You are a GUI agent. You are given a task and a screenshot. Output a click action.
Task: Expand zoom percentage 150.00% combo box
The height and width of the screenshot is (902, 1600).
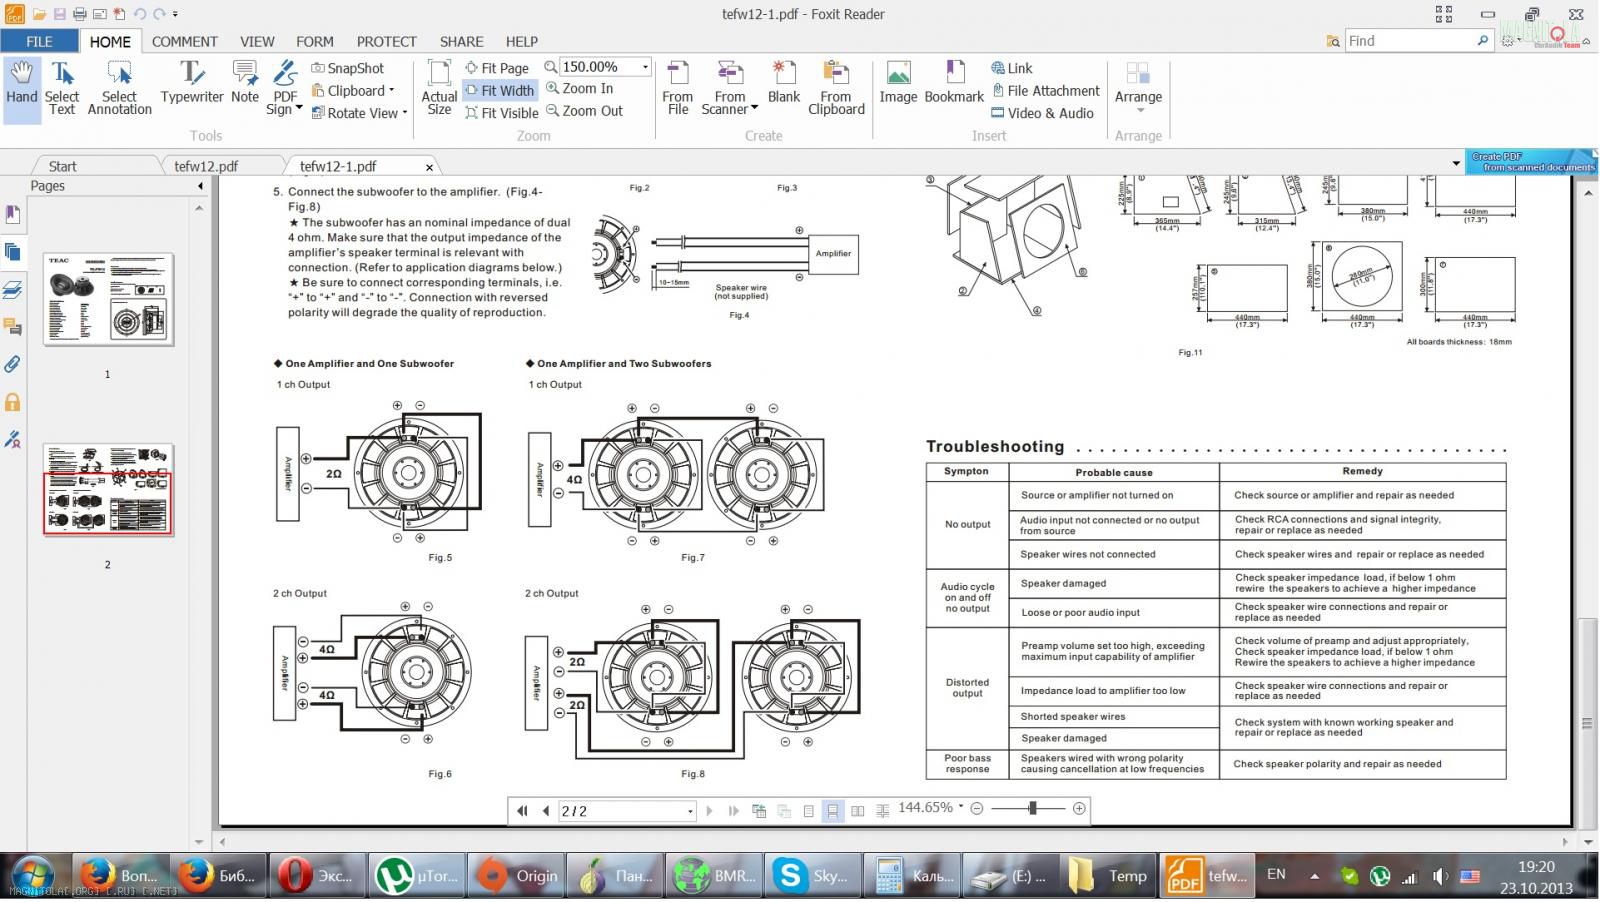pos(645,67)
